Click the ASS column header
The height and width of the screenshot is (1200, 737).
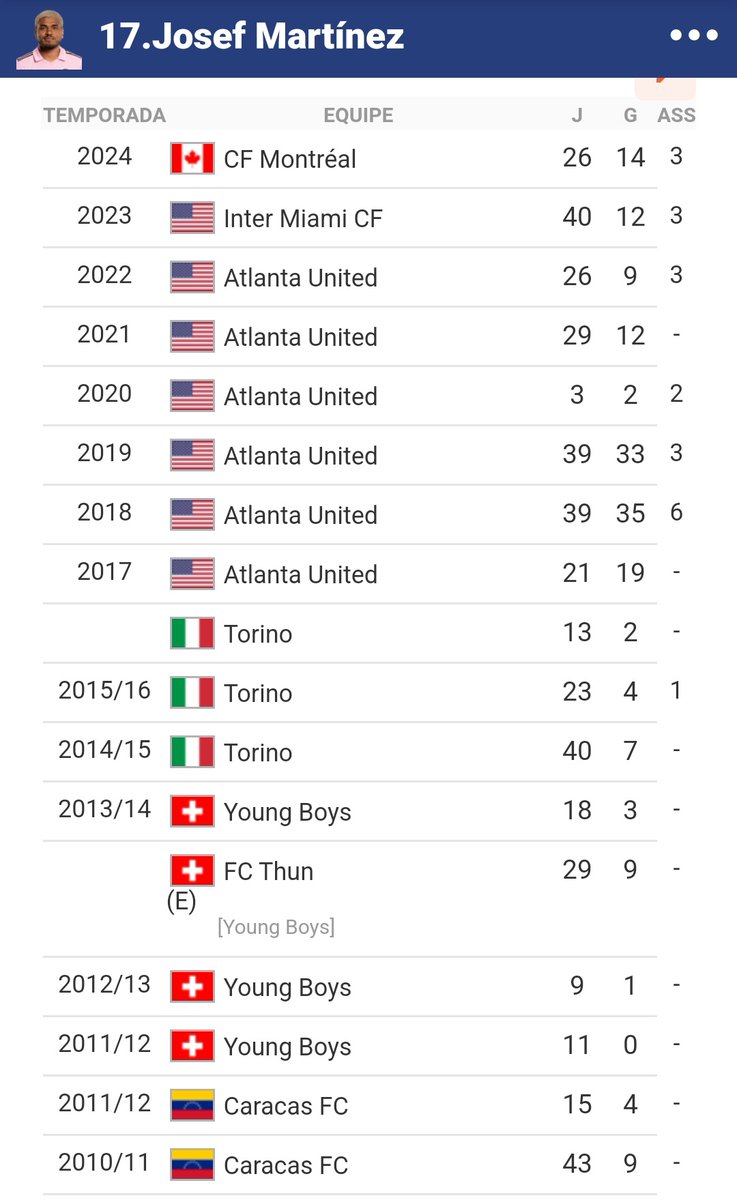tap(676, 115)
